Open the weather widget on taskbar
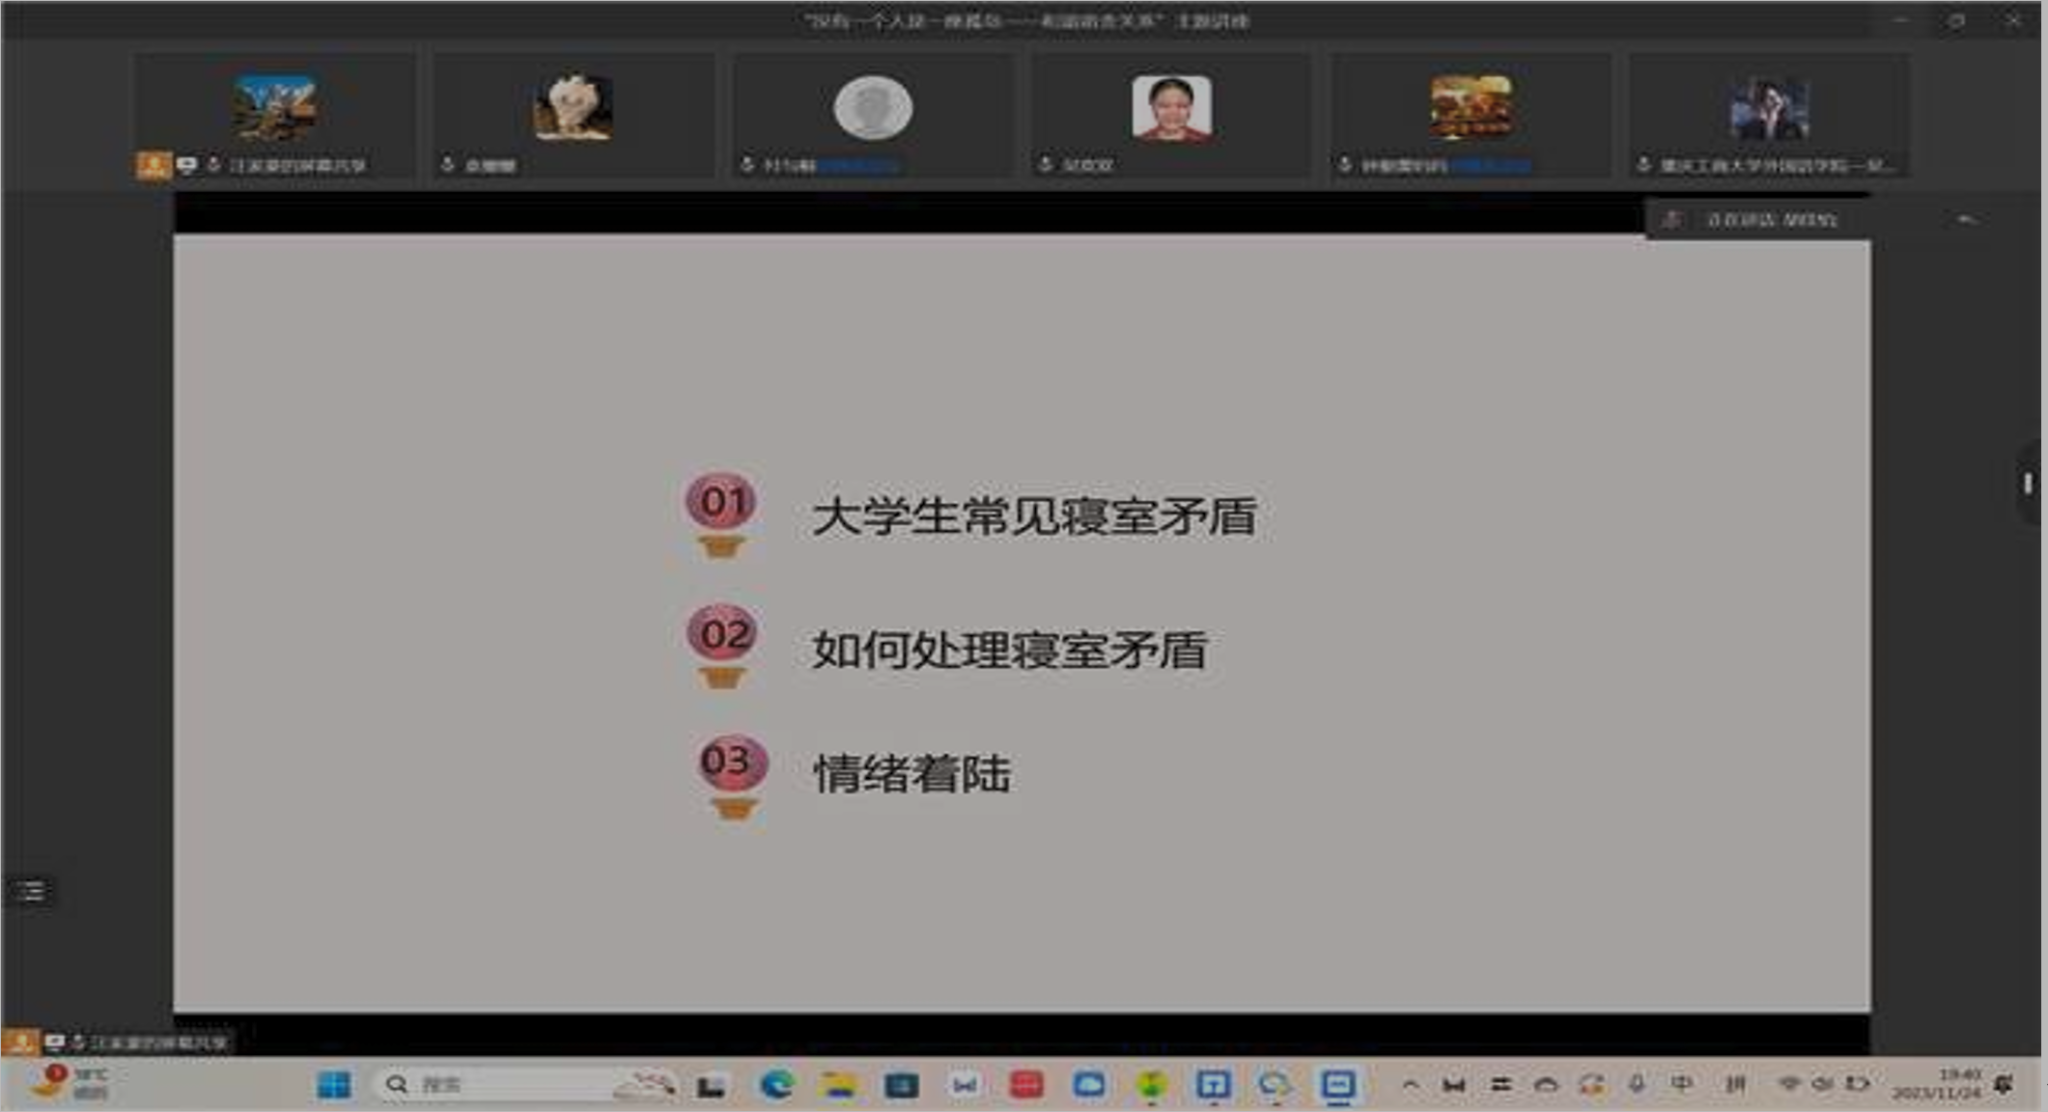 coord(68,1082)
